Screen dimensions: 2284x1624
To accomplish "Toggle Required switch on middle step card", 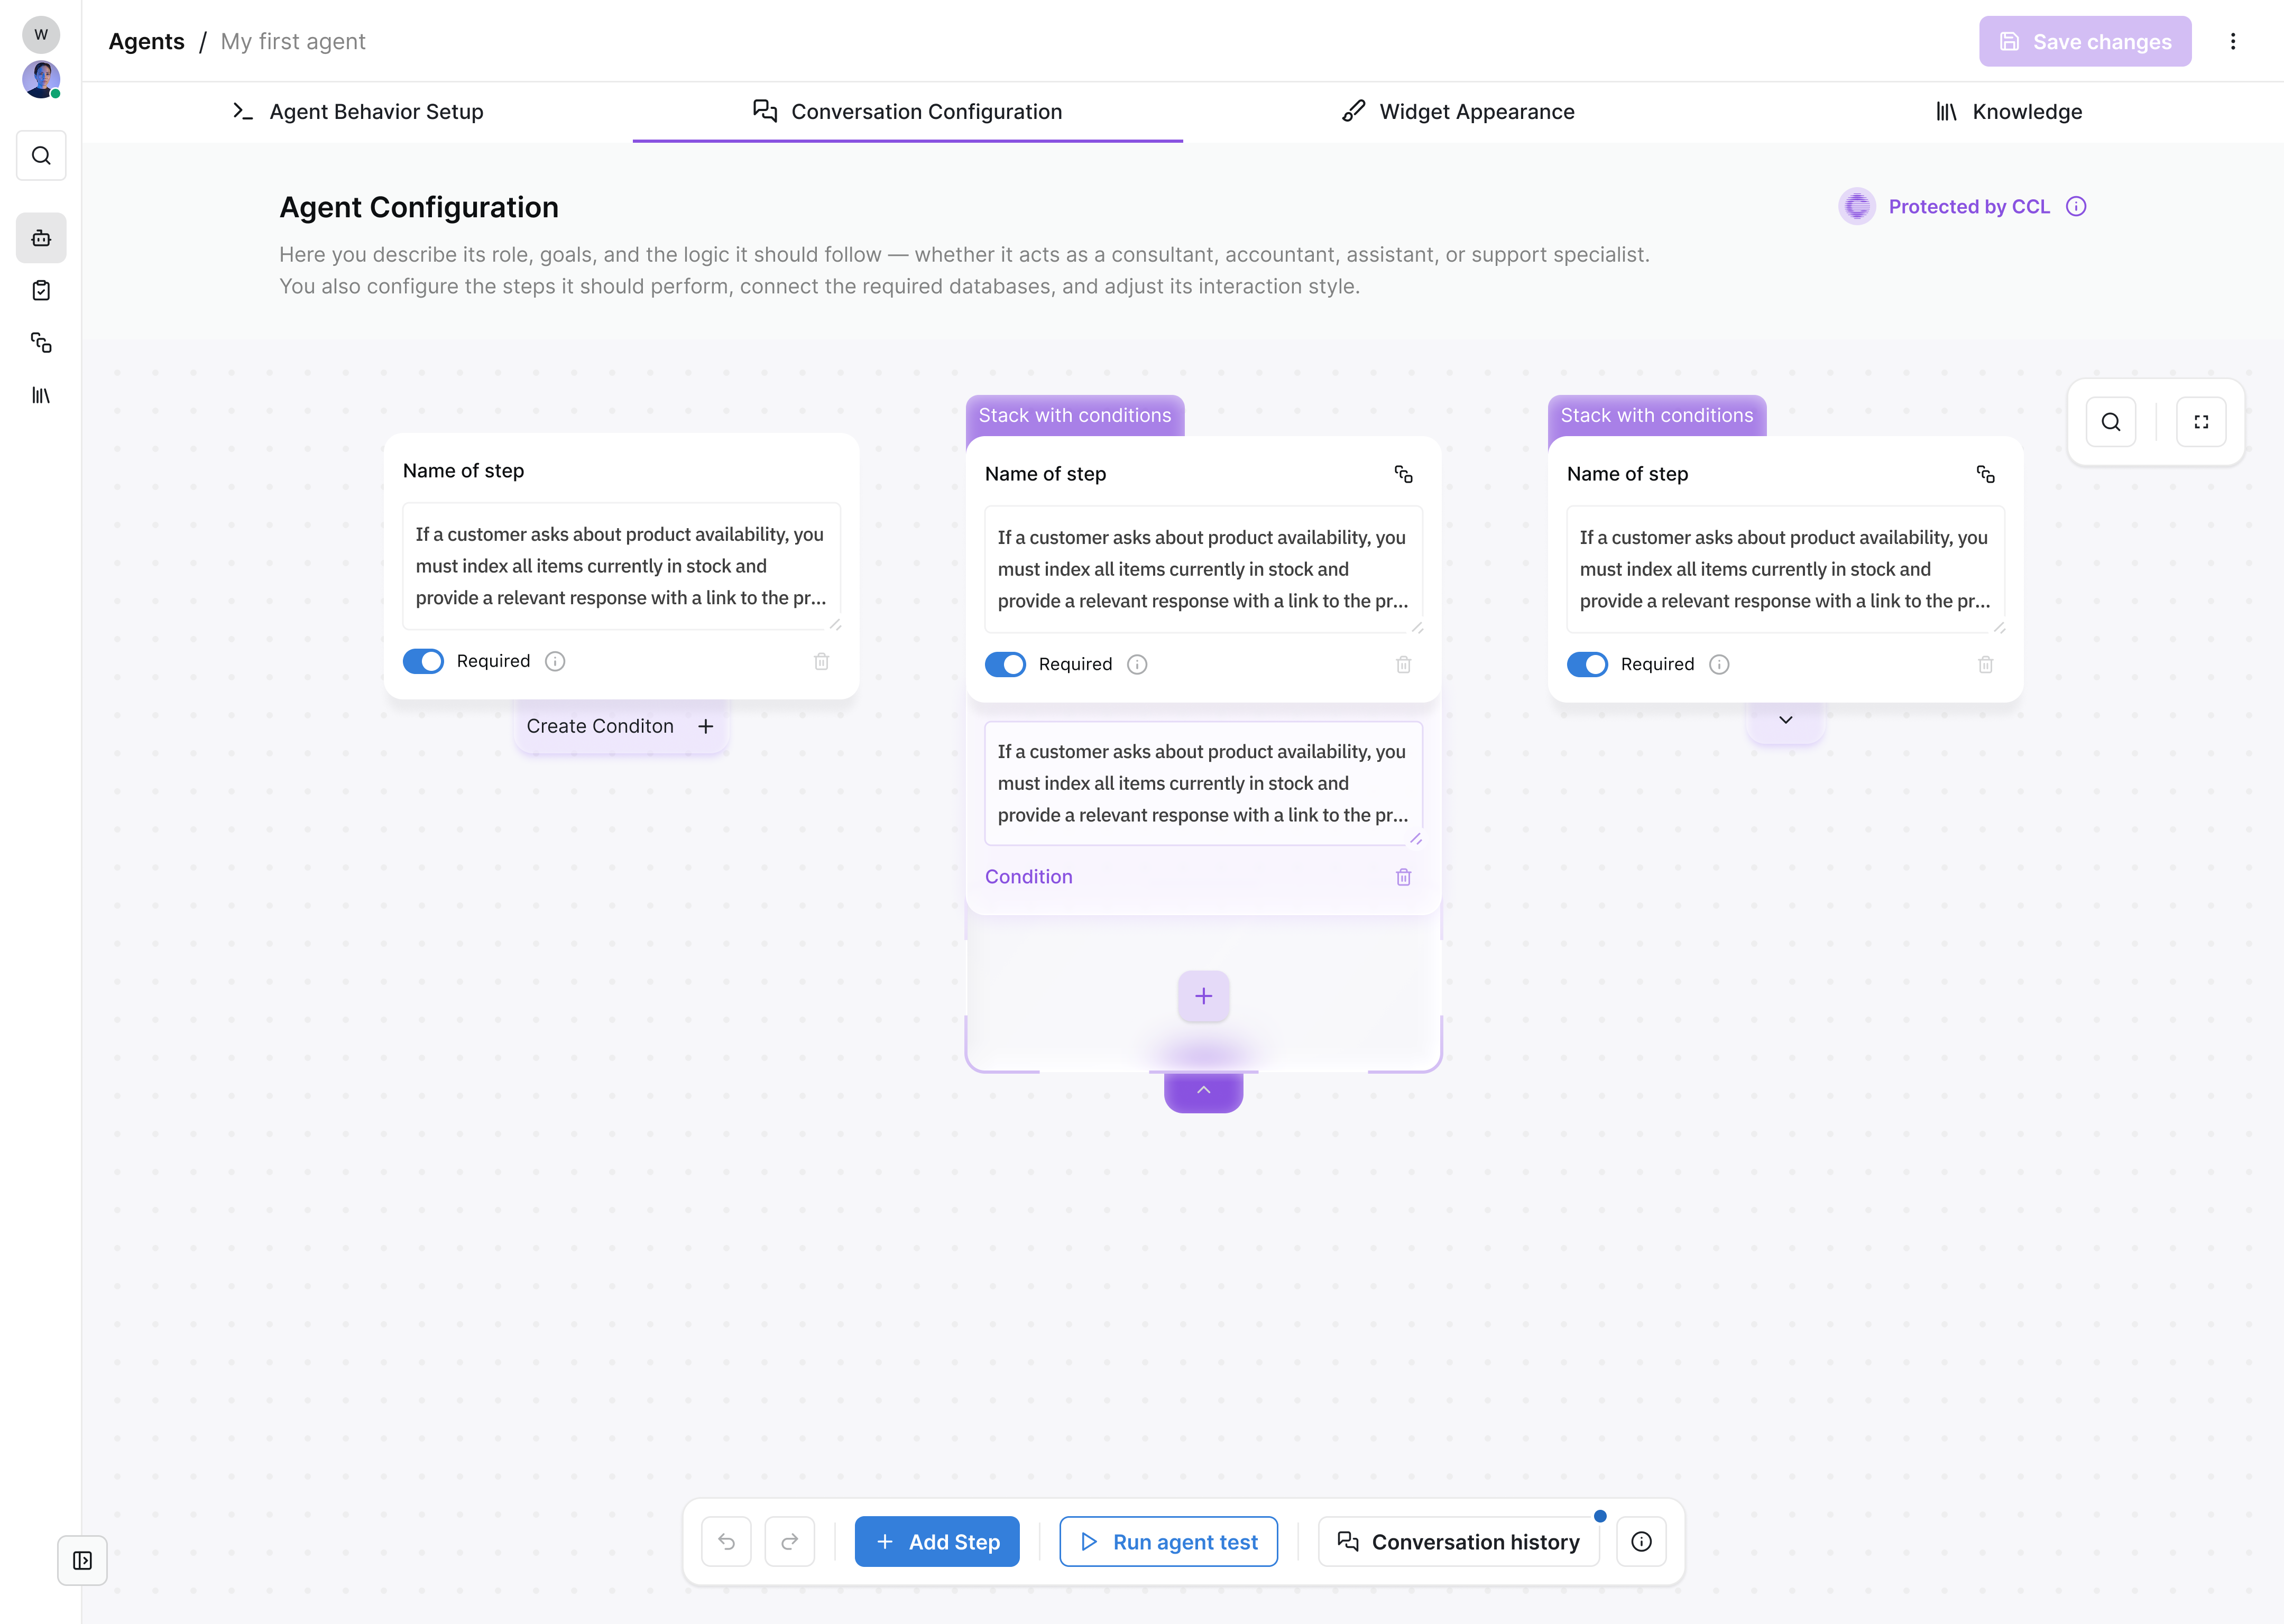I will point(1005,665).
